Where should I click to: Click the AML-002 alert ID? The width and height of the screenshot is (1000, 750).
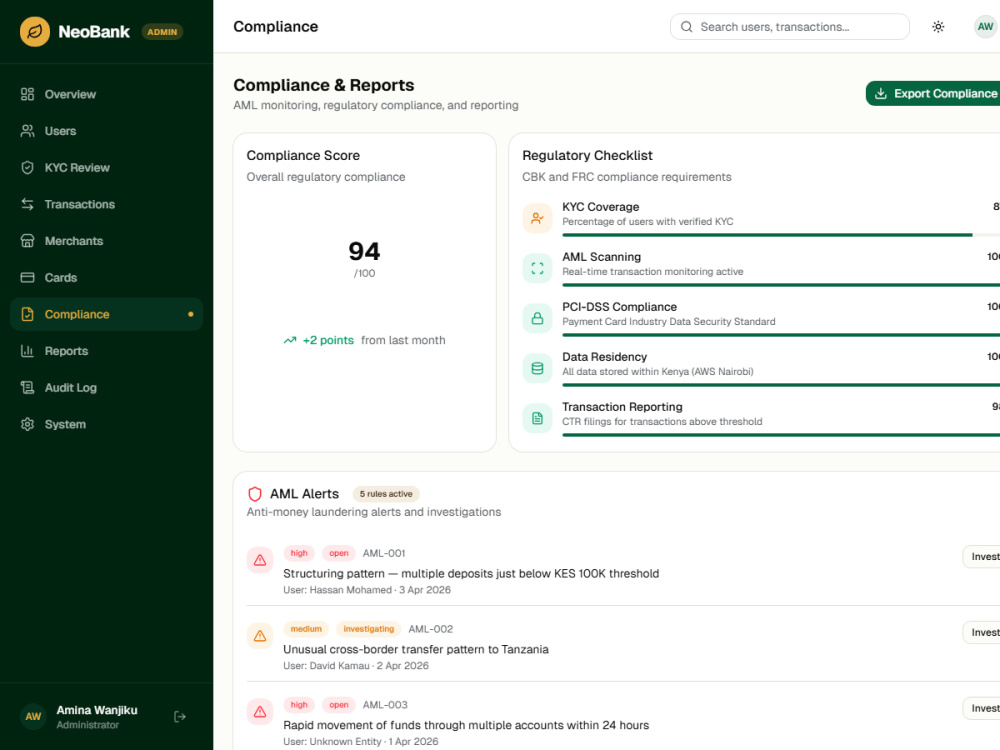(x=430, y=629)
